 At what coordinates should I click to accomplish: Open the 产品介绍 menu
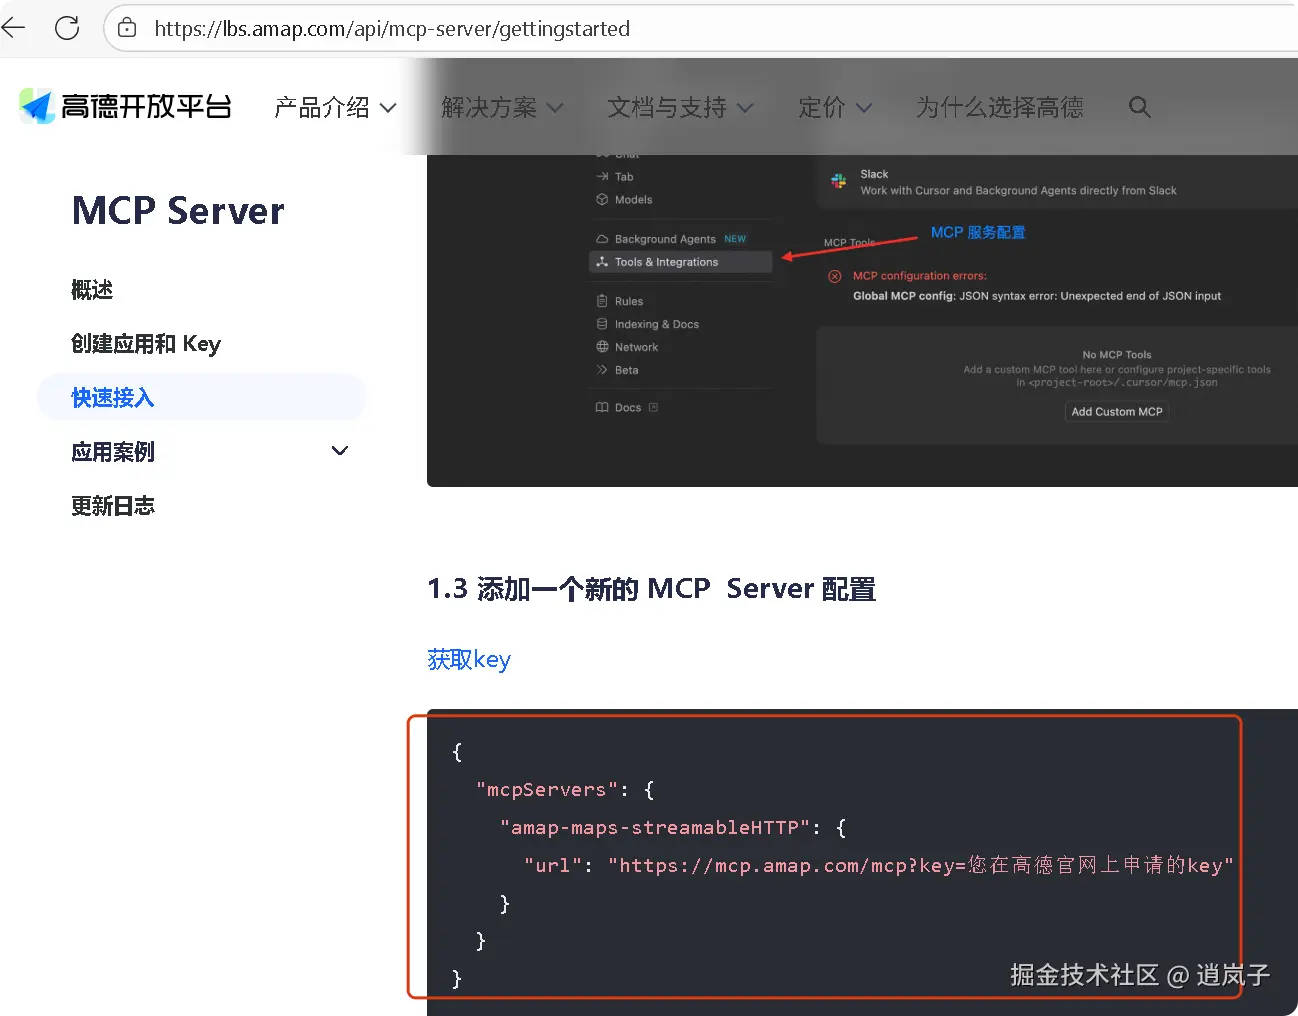[322, 107]
